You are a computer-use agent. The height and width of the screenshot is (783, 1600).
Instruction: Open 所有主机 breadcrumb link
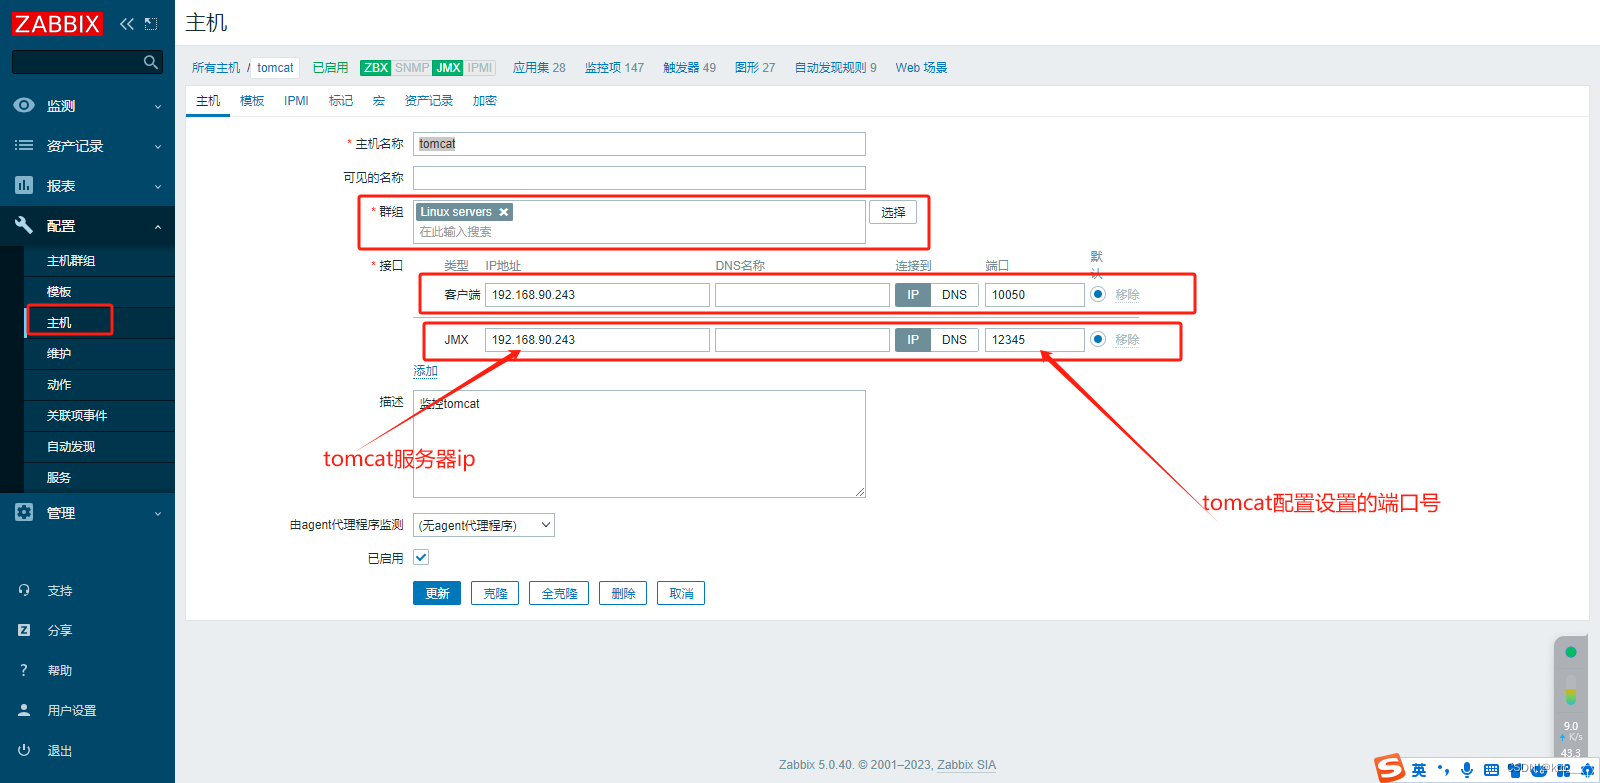[x=216, y=68]
